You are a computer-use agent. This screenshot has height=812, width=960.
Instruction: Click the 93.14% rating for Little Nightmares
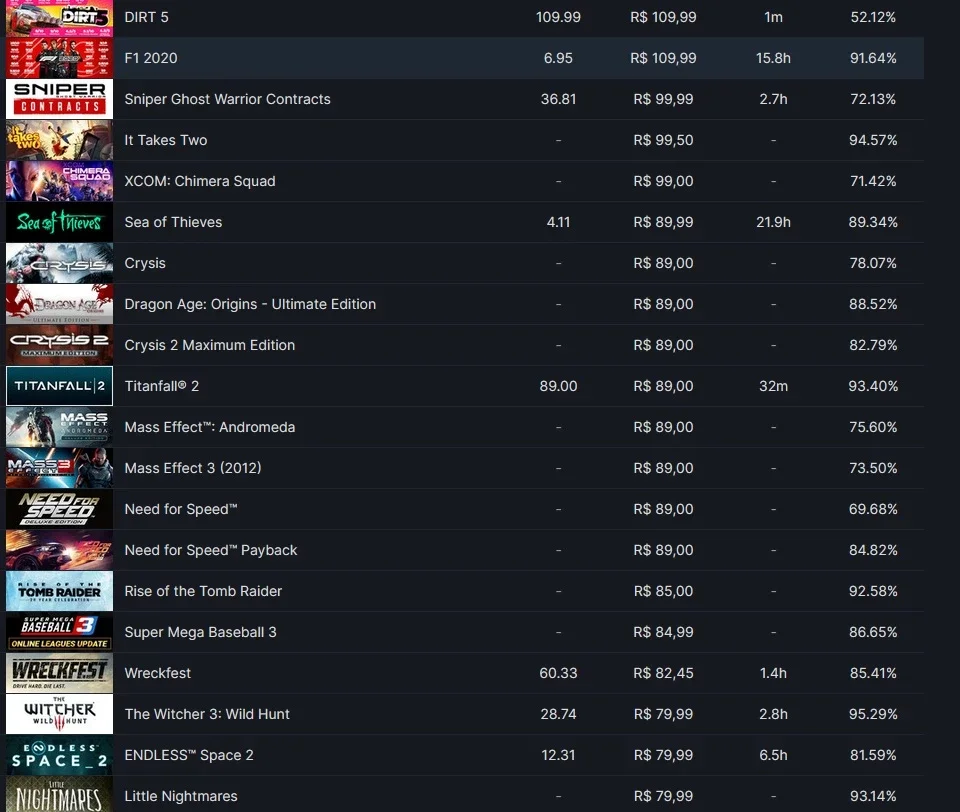click(x=873, y=797)
